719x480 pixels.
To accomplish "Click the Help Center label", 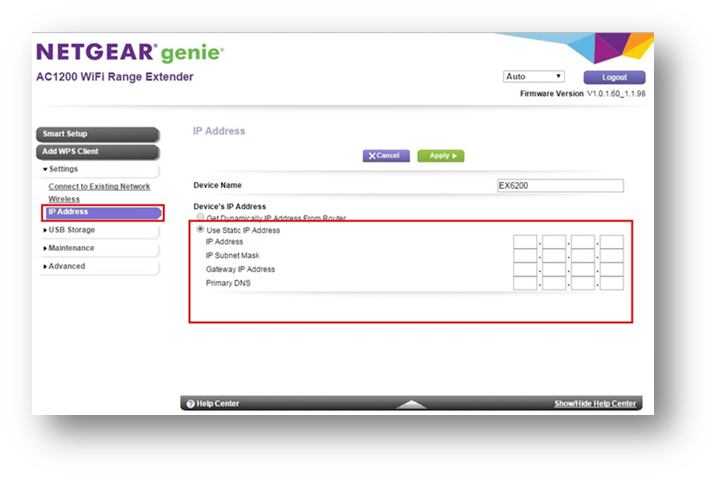I will tap(218, 404).
